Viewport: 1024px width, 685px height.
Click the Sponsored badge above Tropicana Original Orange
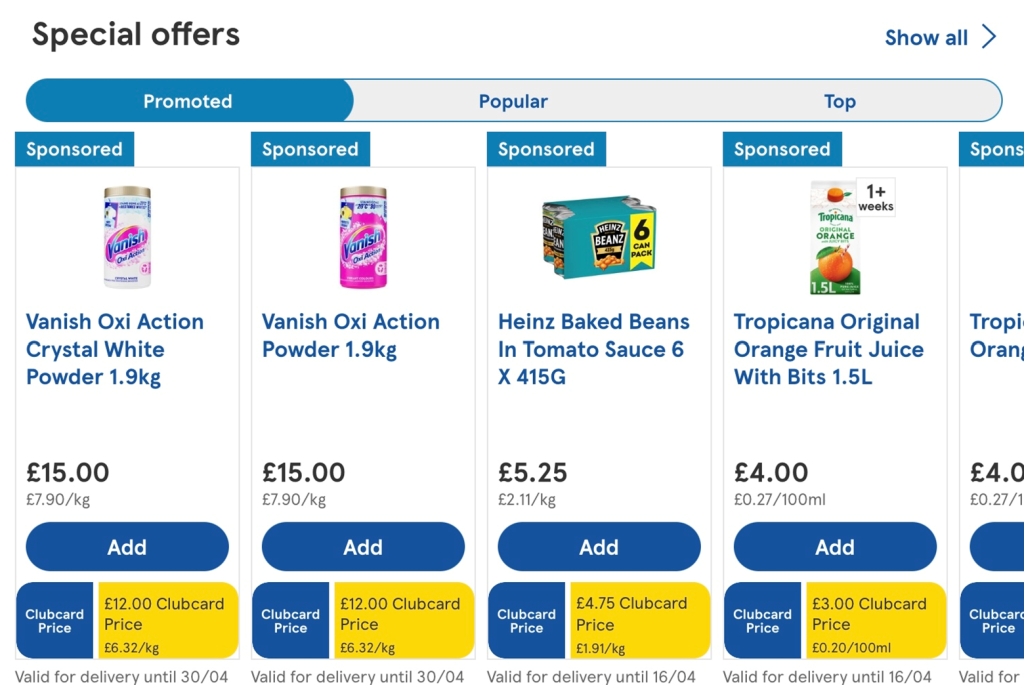coord(782,149)
